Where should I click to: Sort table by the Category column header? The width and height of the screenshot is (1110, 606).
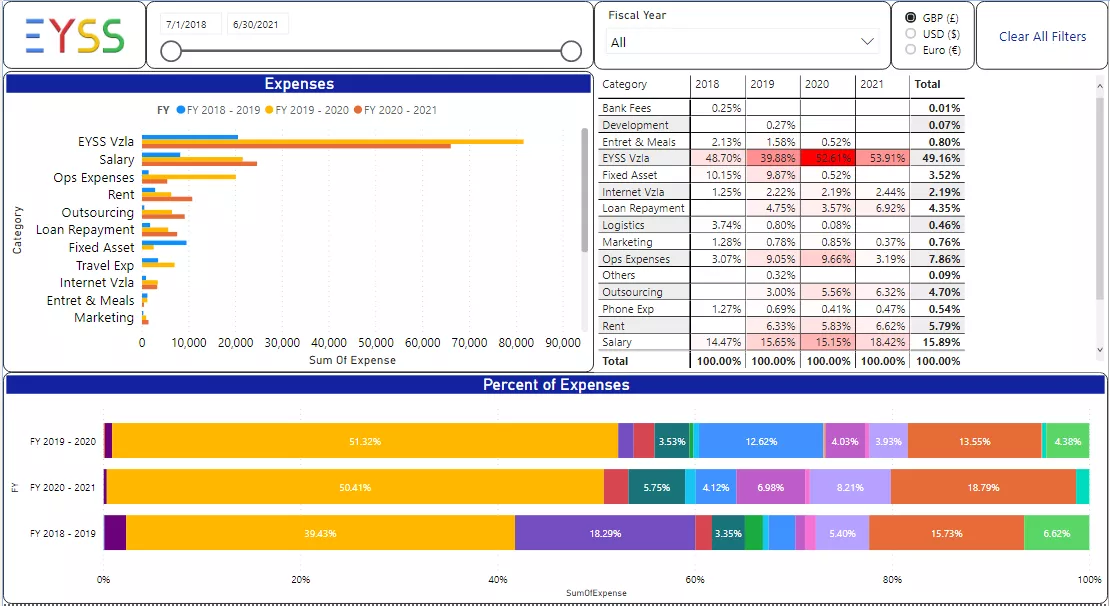pyautogui.click(x=625, y=85)
